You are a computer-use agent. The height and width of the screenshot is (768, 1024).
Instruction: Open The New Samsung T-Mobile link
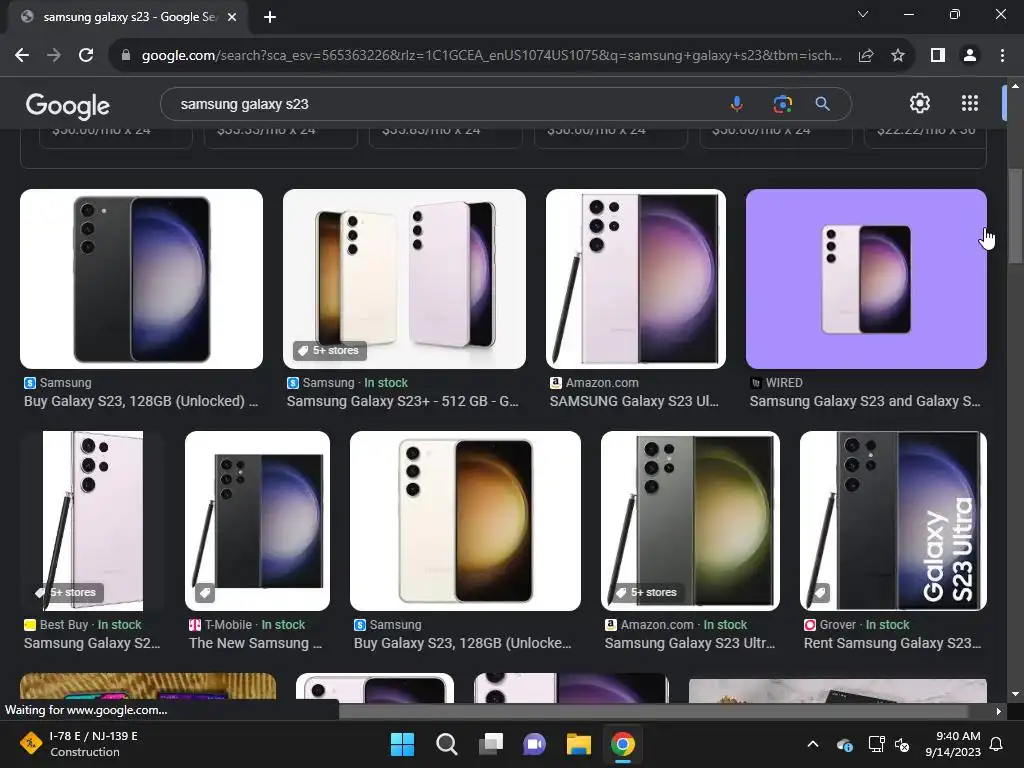(x=255, y=643)
